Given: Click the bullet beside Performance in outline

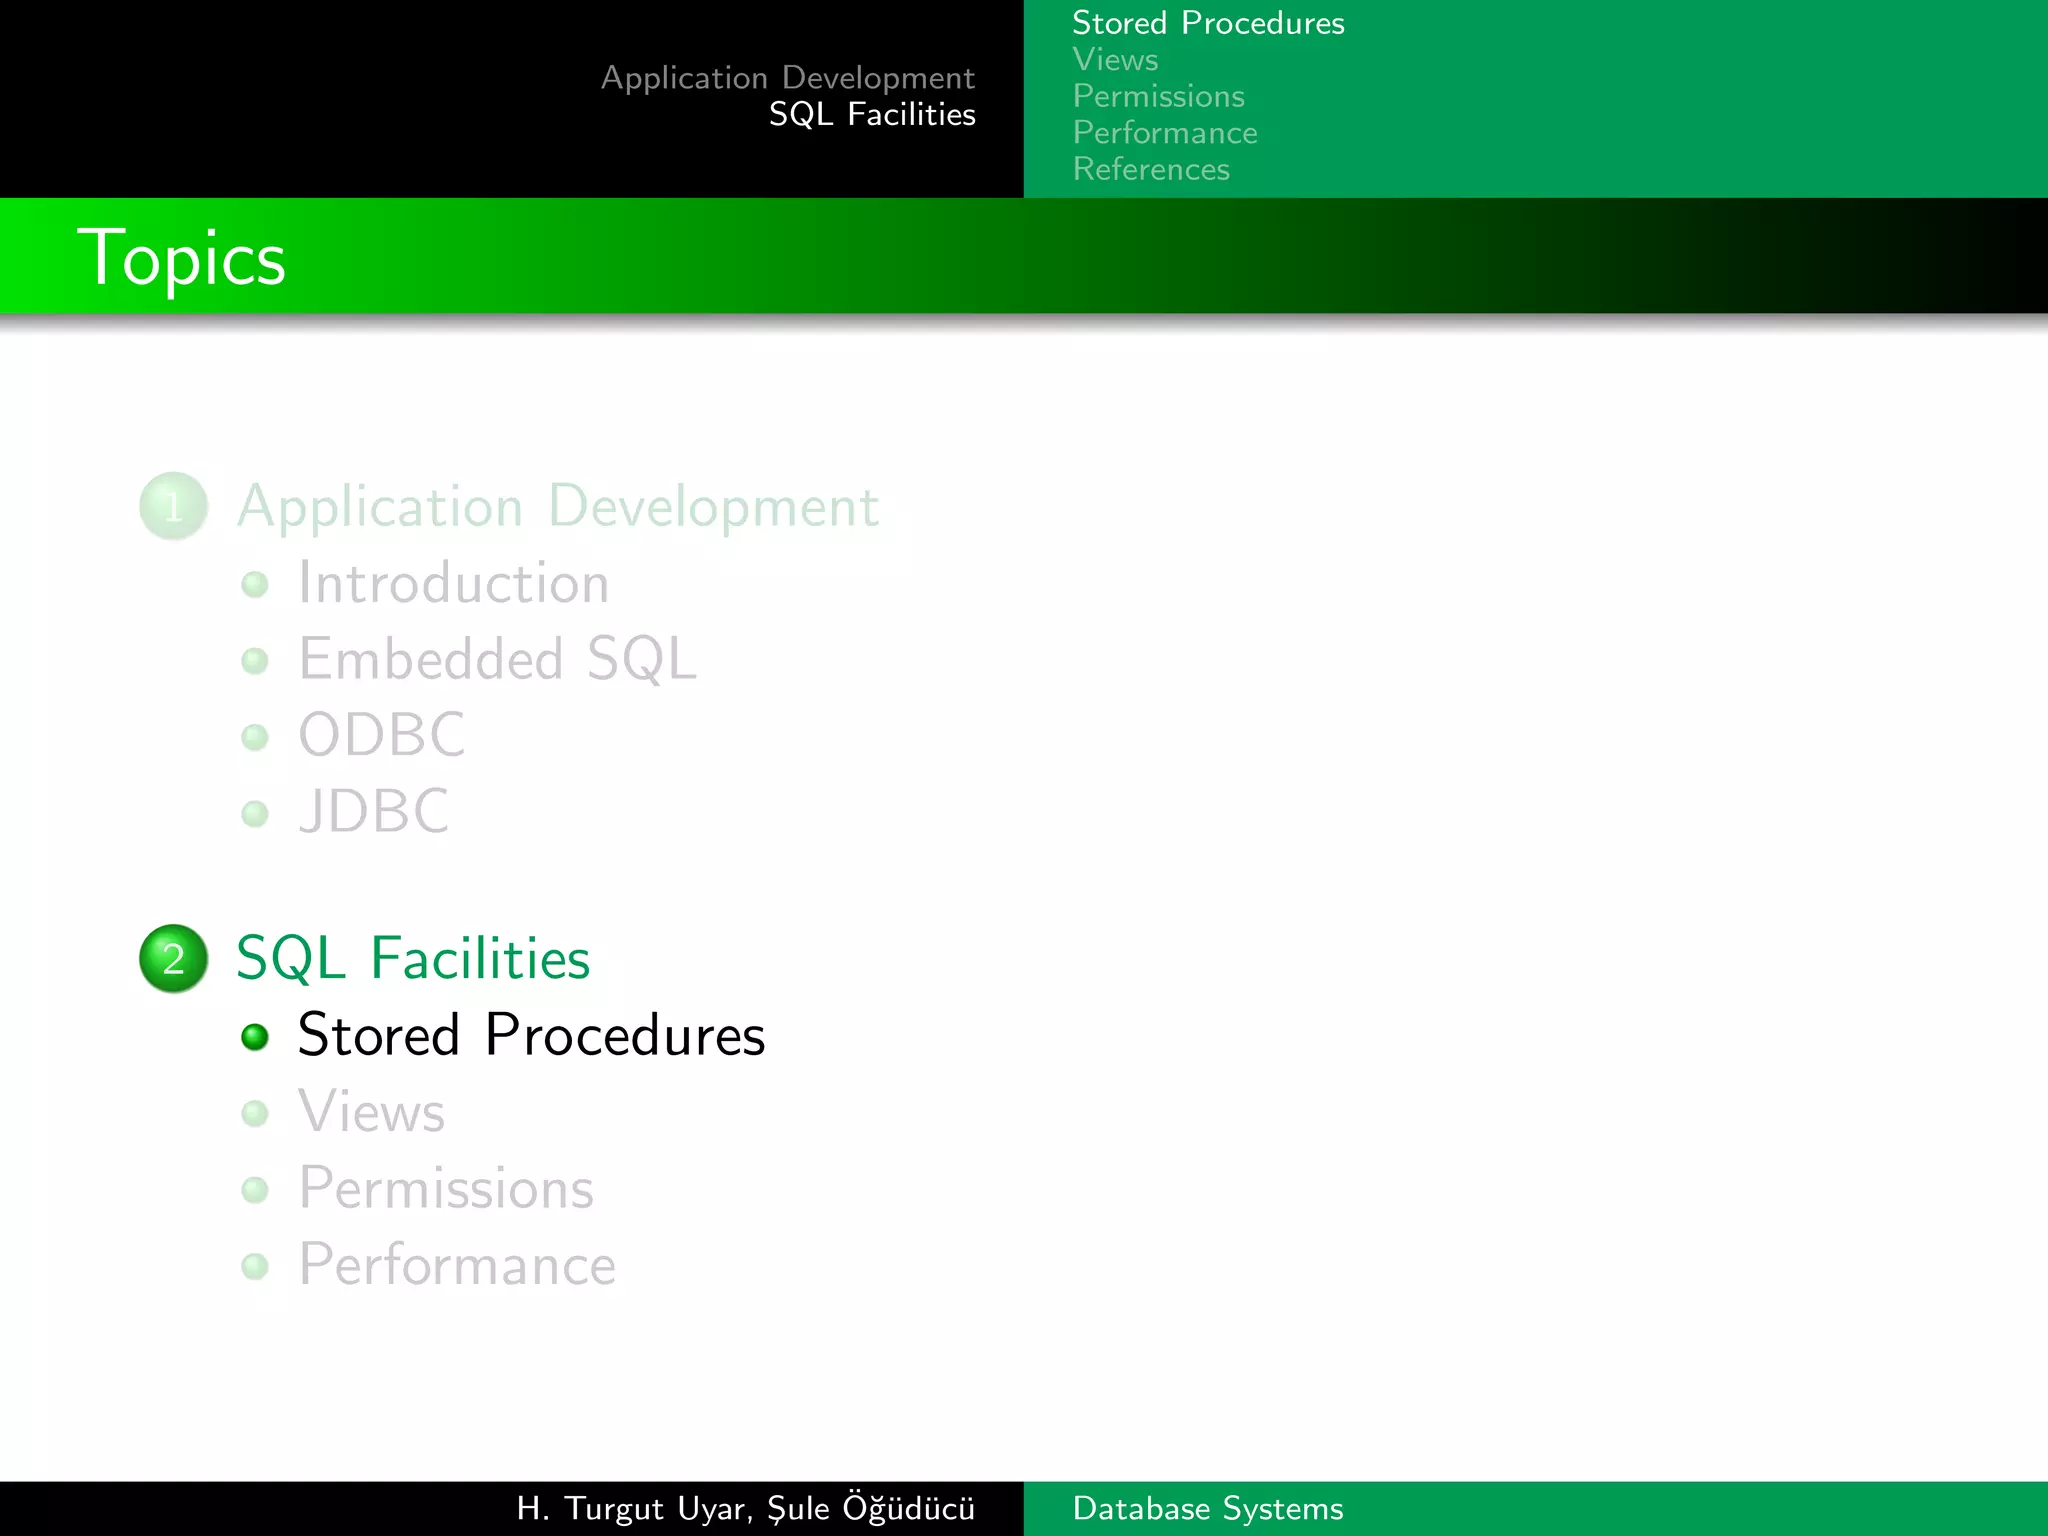Looking at the screenshot, I should [x=255, y=1266].
